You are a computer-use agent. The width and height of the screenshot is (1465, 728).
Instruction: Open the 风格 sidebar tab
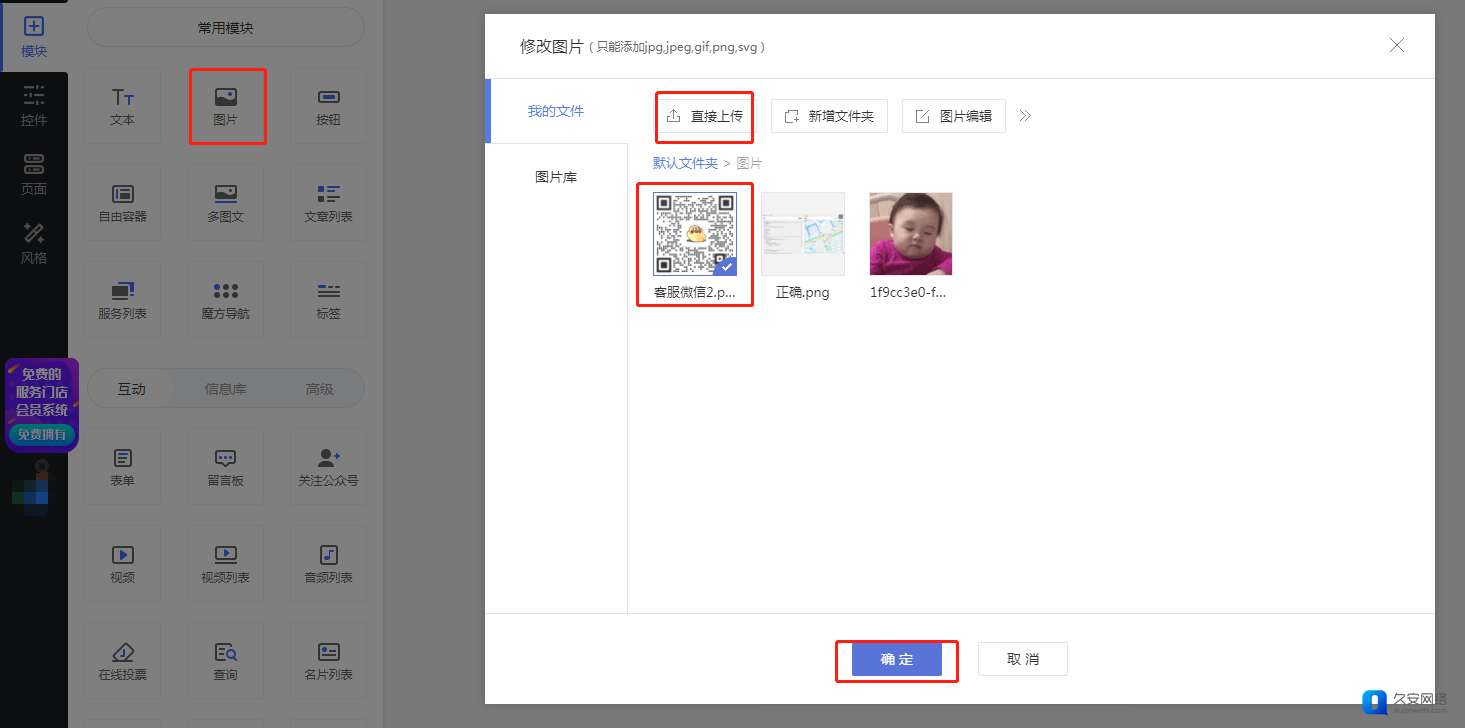[x=34, y=244]
